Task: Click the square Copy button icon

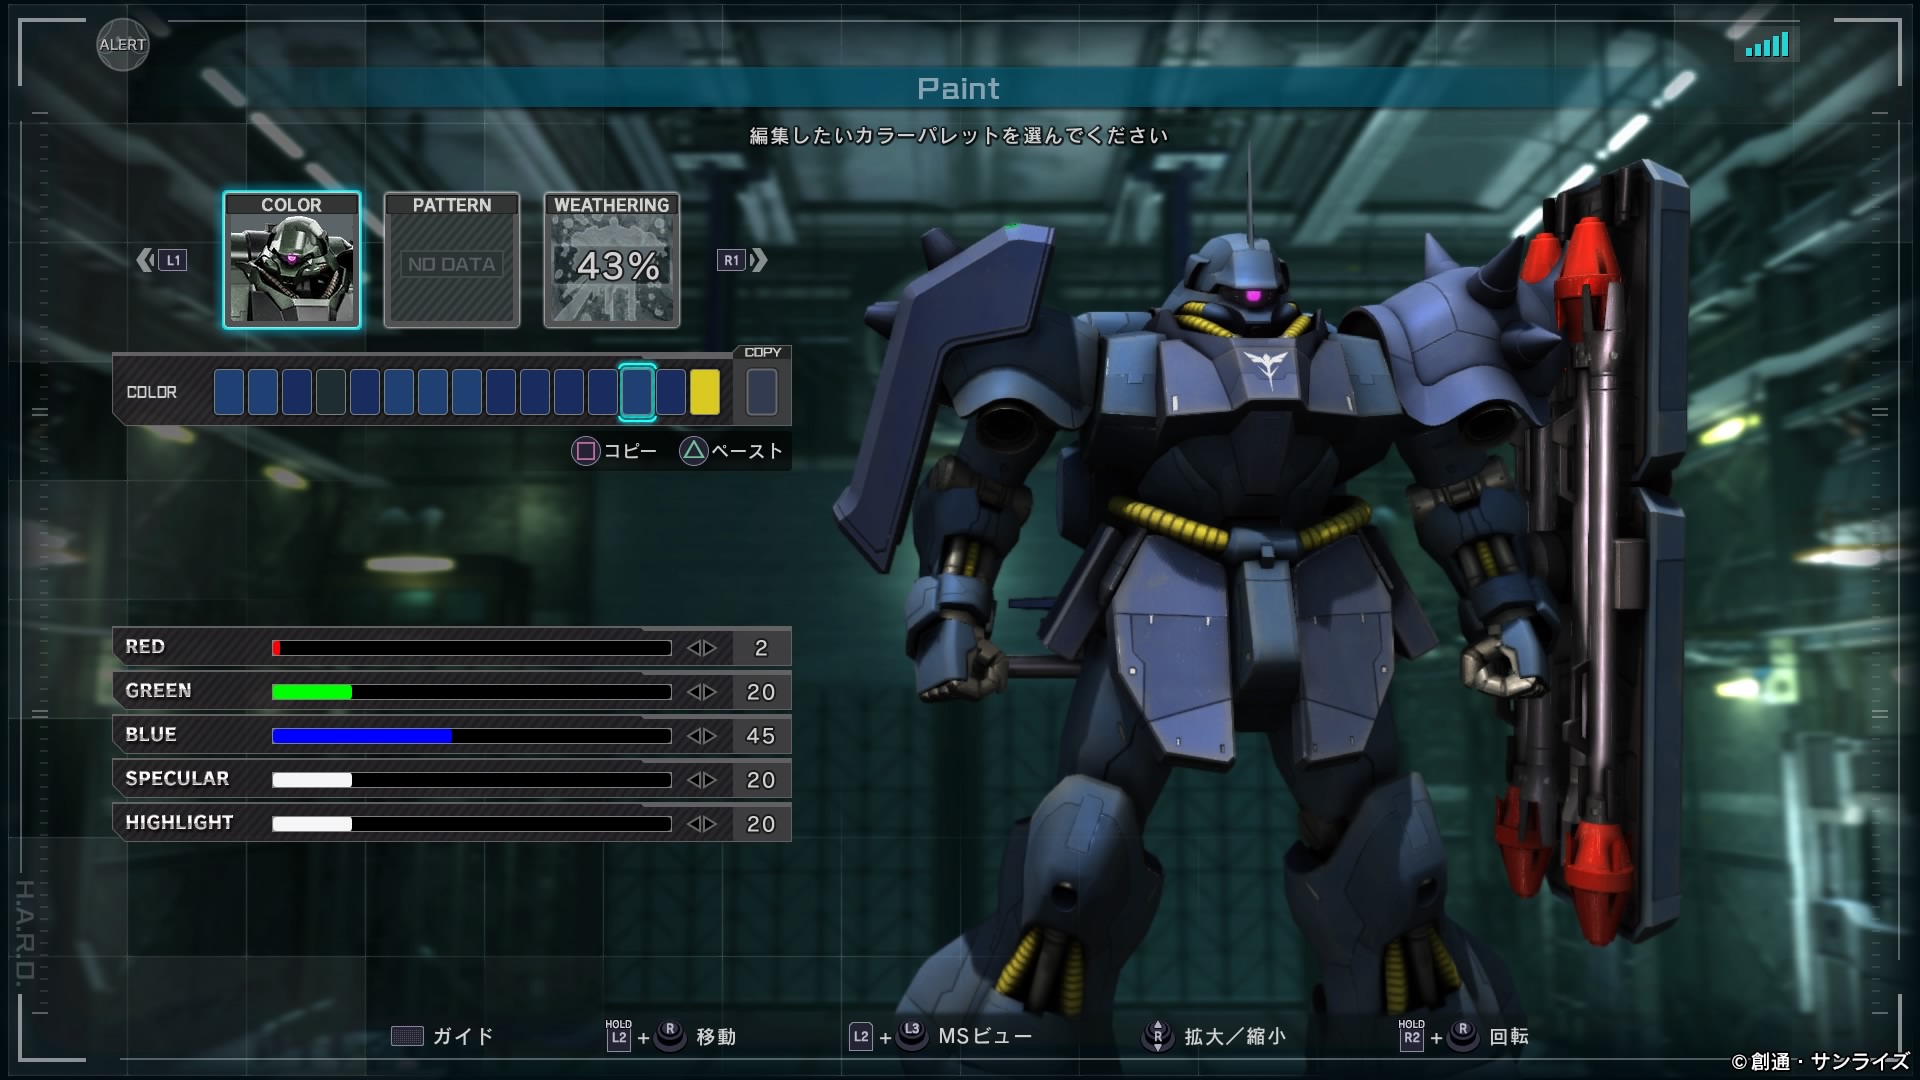Action: [x=586, y=451]
